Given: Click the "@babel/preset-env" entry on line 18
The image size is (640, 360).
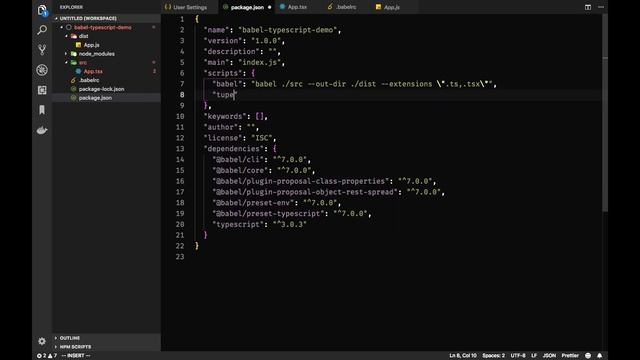Looking at the screenshot, I should pyautogui.click(x=253, y=203).
